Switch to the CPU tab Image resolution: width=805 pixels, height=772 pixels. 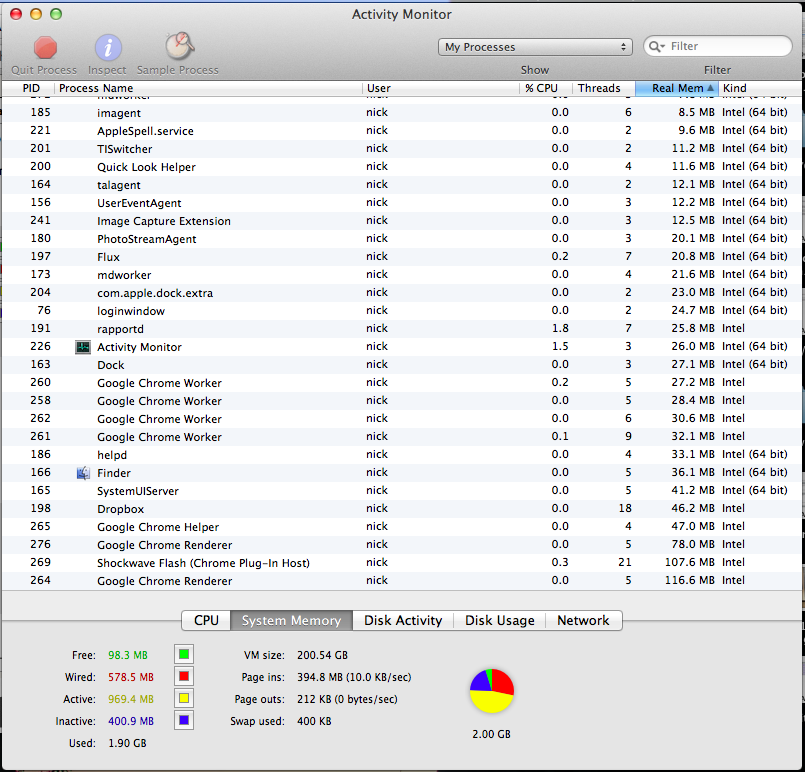(x=206, y=620)
